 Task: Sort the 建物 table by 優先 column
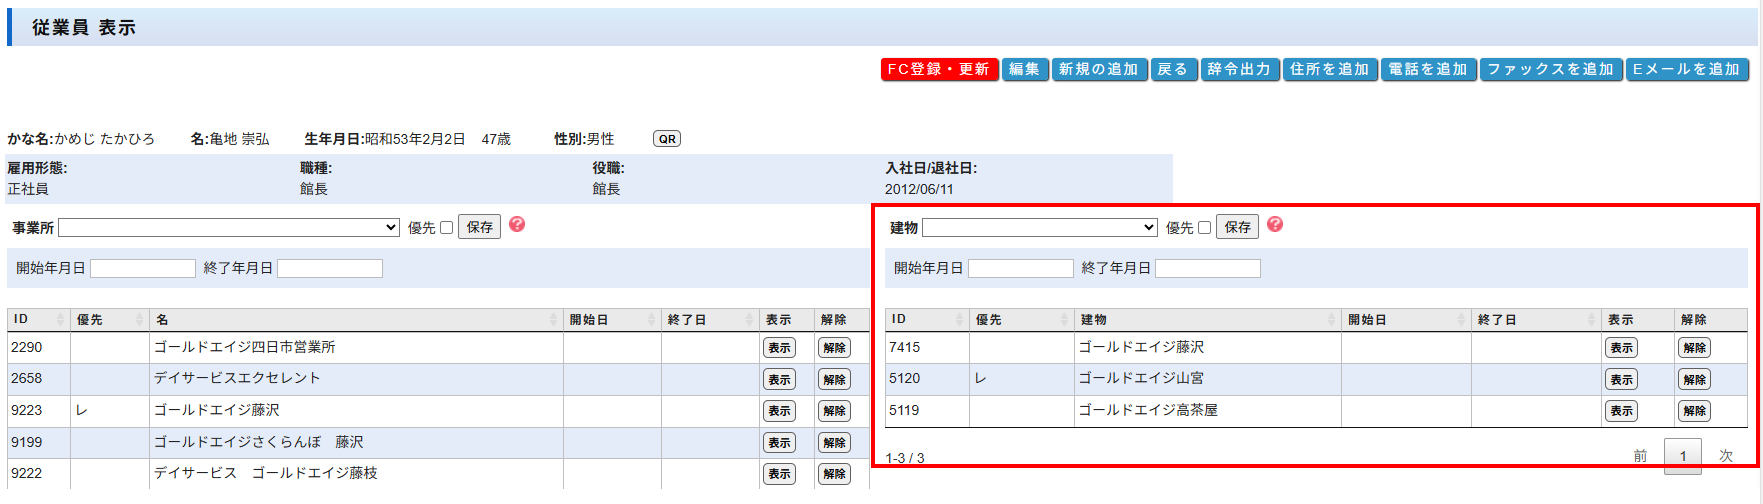(x=1020, y=320)
